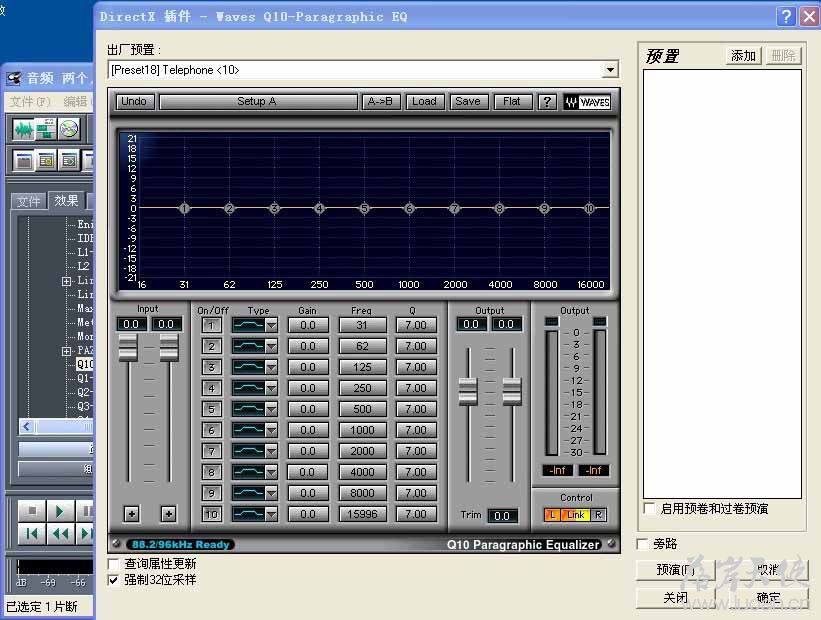Screen dimensions: 821x620
Task: Select the Q10 item in effects tree
Action: tap(85, 364)
